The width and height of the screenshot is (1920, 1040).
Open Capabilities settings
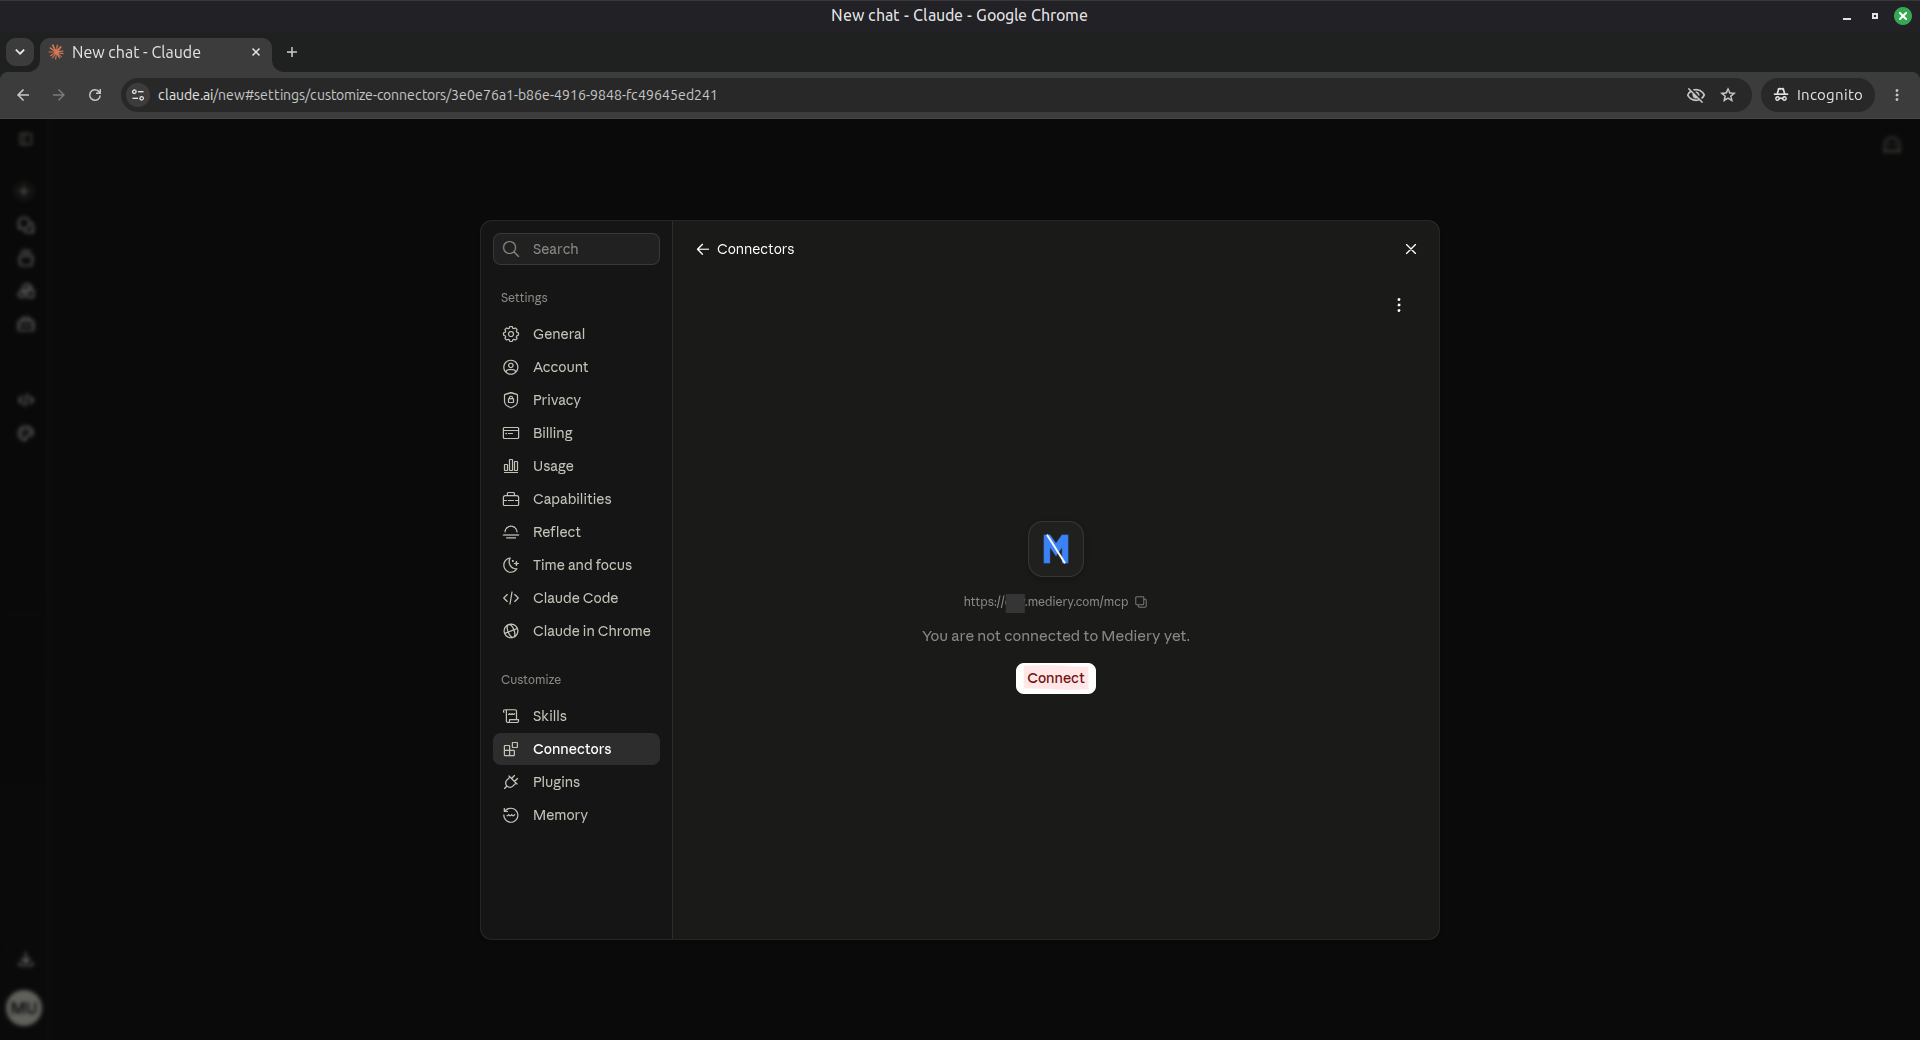[x=576, y=499]
